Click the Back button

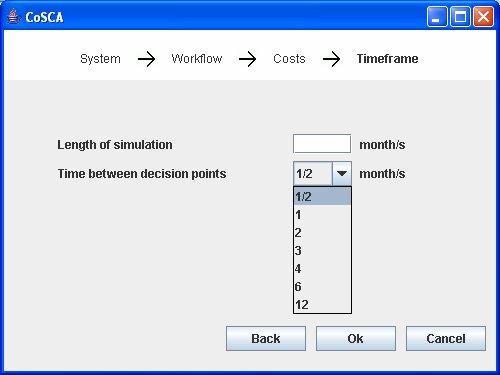[x=266, y=338]
